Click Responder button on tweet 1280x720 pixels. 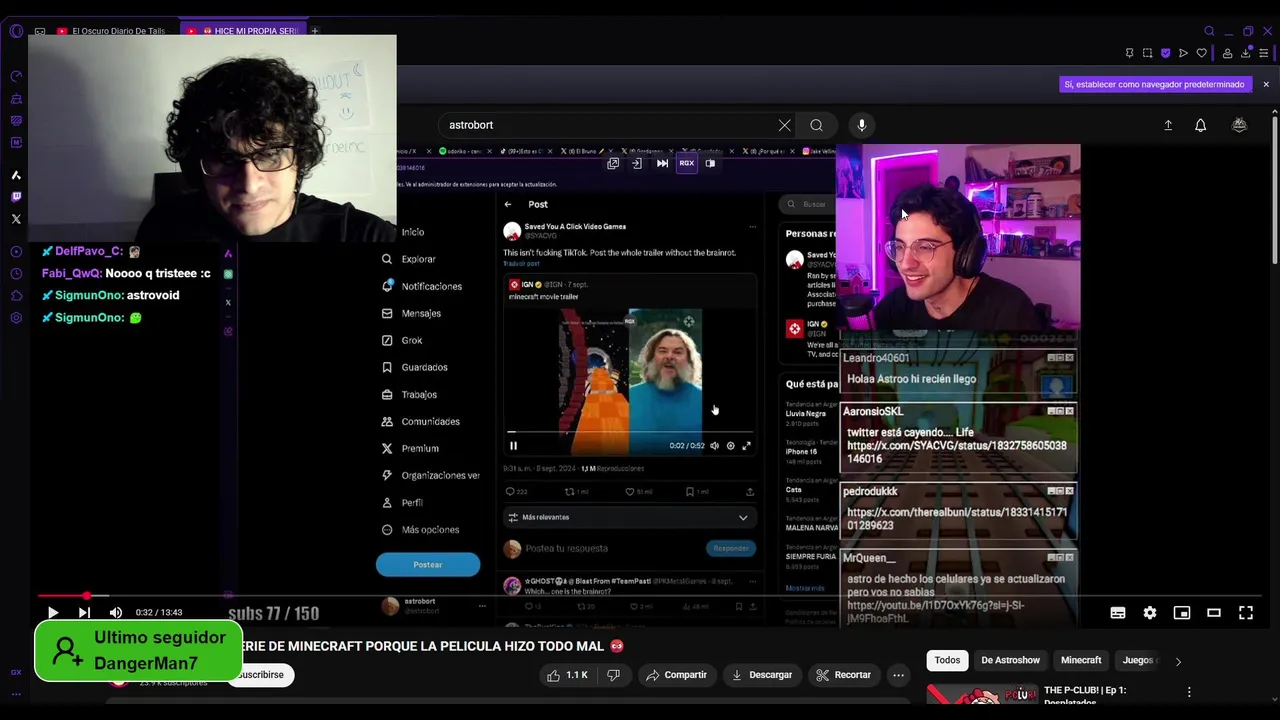click(x=731, y=548)
